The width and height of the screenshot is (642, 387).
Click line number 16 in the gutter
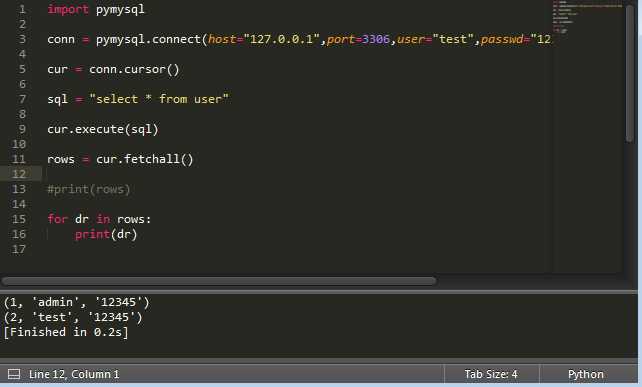click(x=19, y=234)
